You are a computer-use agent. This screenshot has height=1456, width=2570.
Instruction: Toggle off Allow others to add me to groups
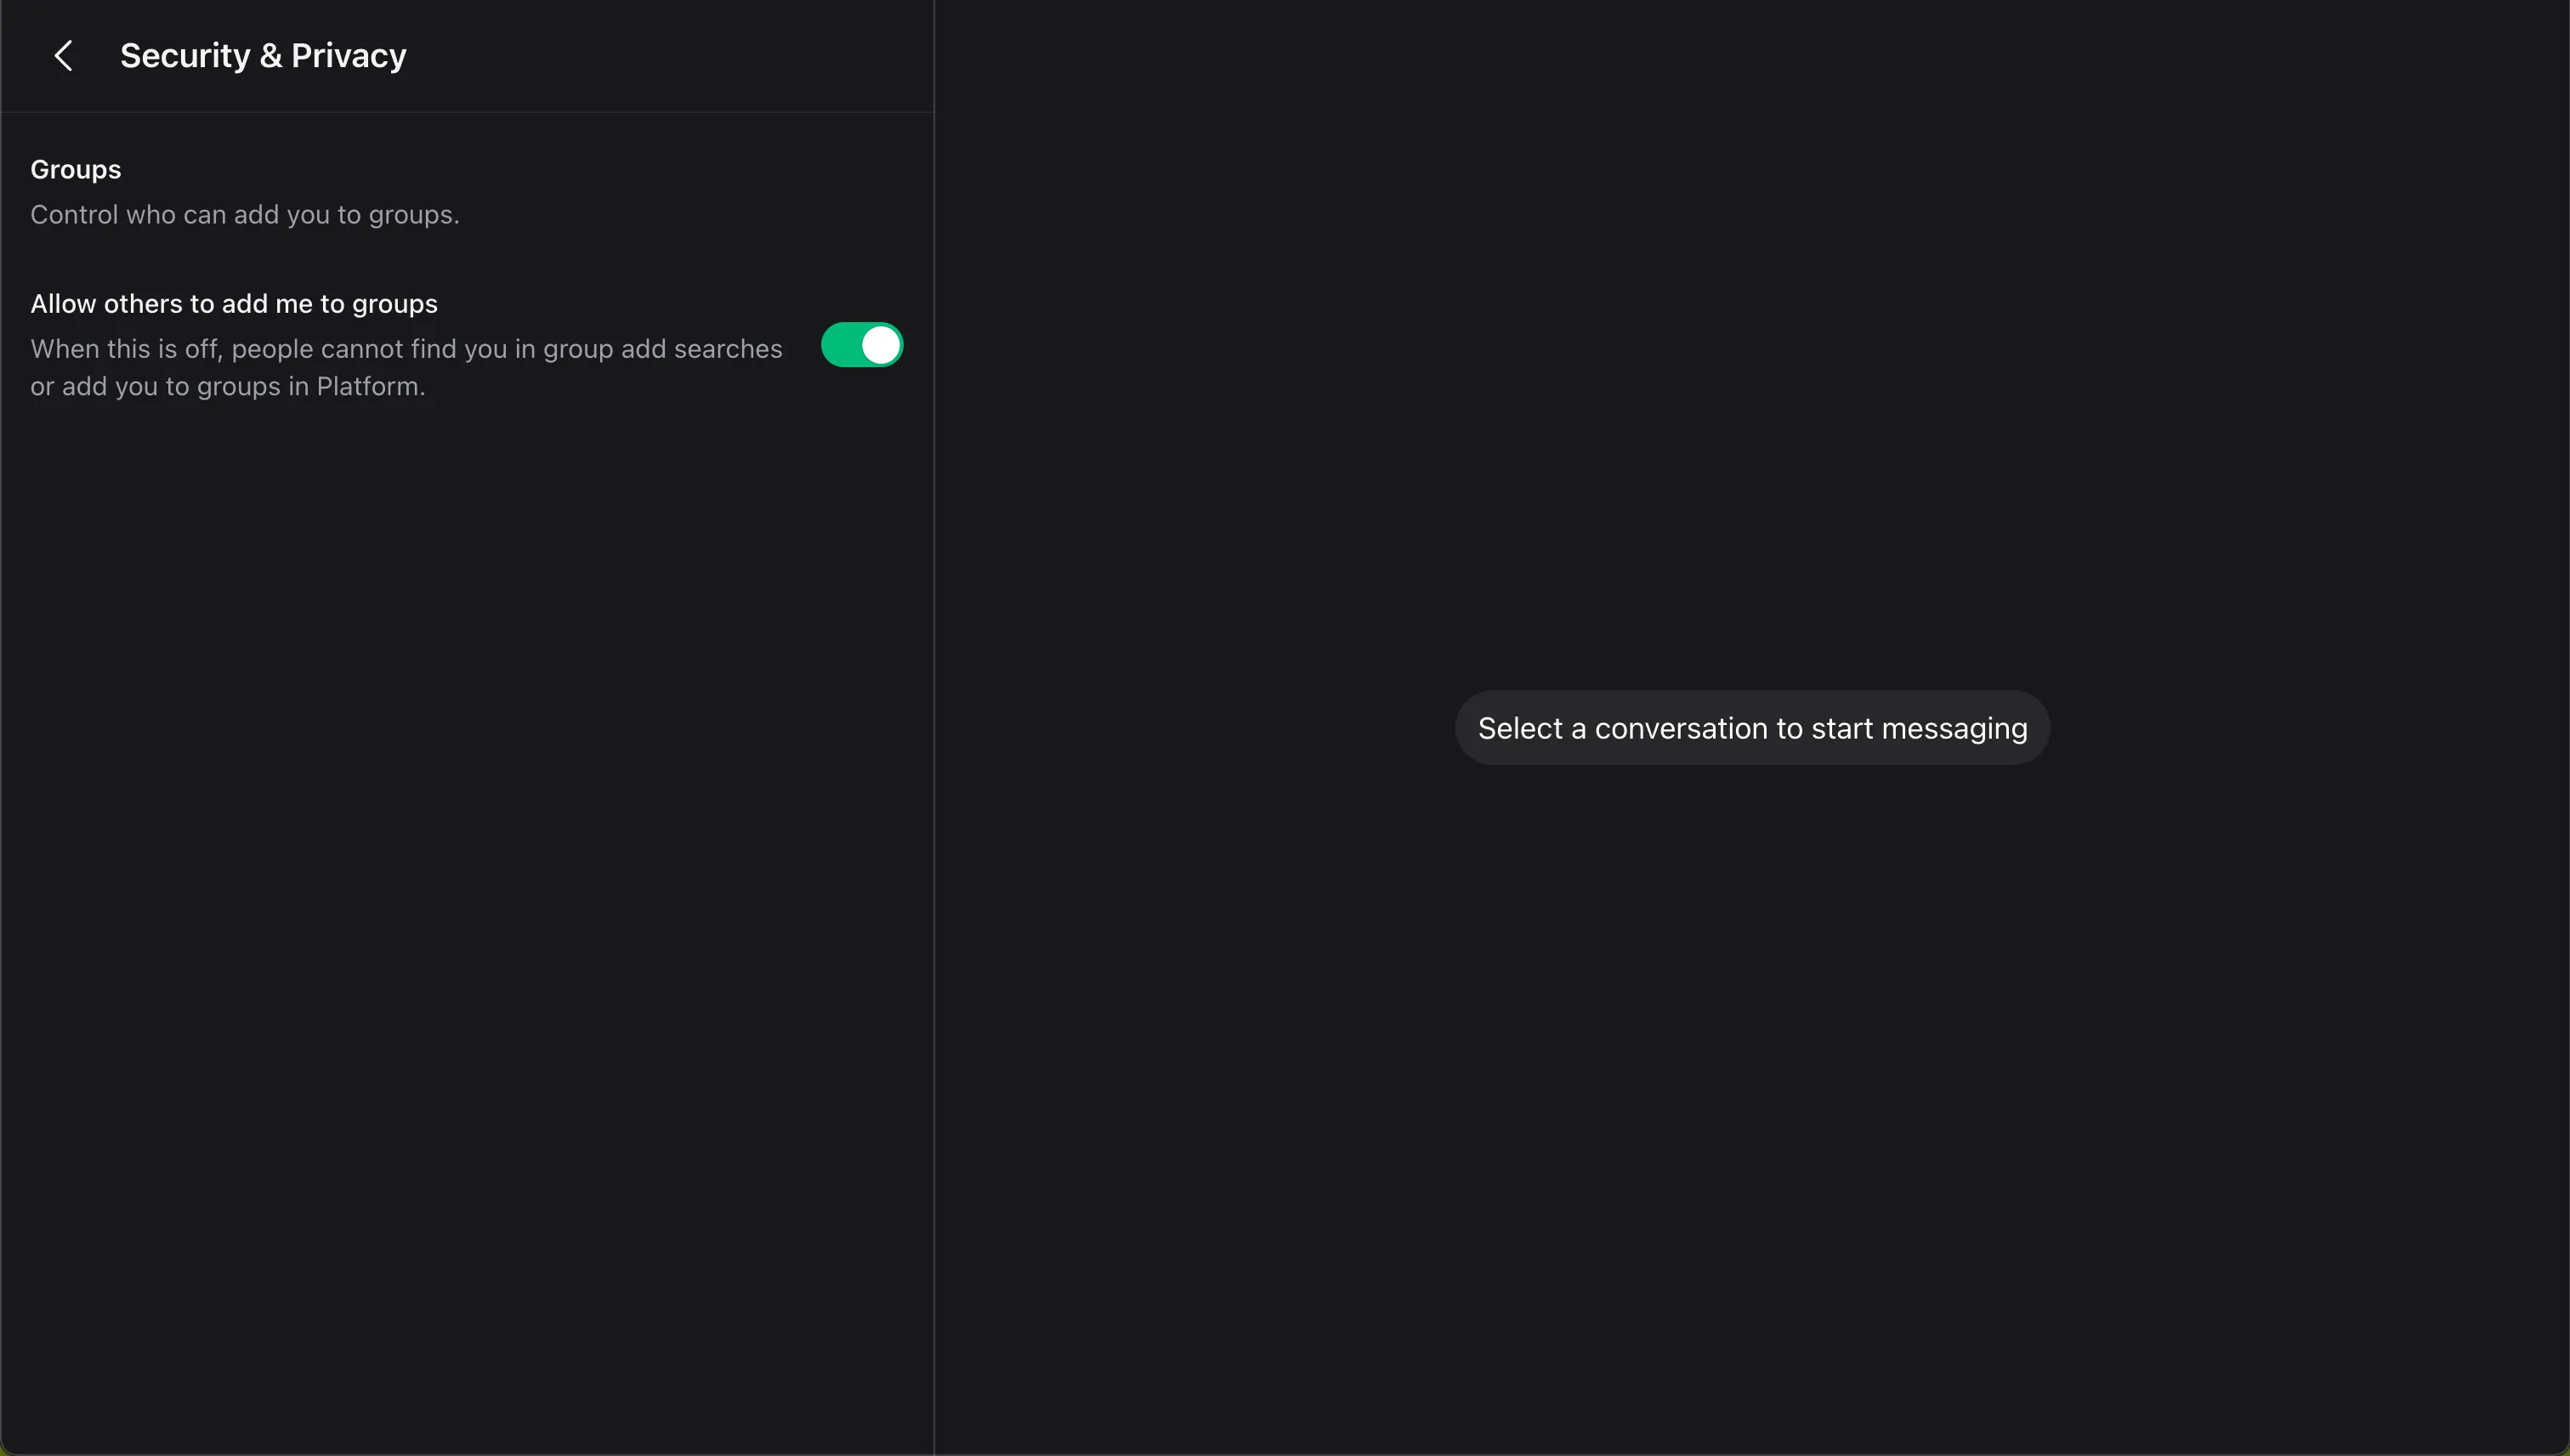[x=861, y=345]
